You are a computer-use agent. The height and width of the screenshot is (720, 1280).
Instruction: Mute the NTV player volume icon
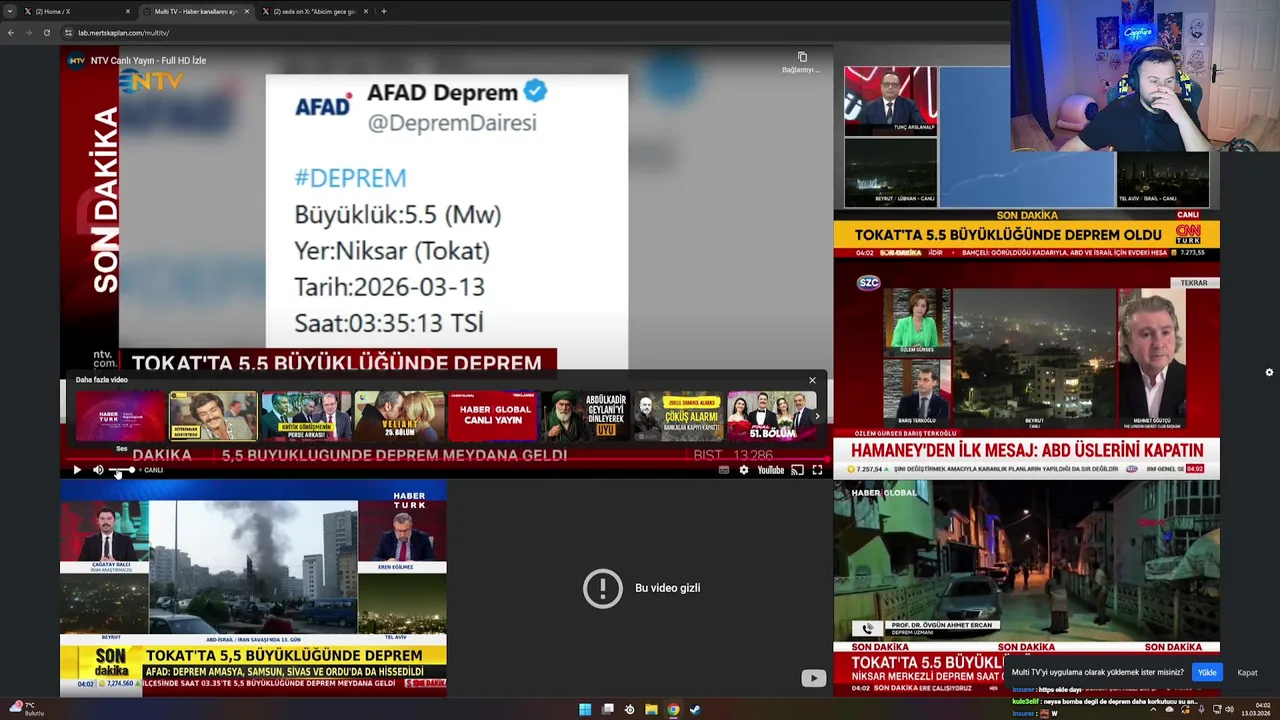point(98,470)
